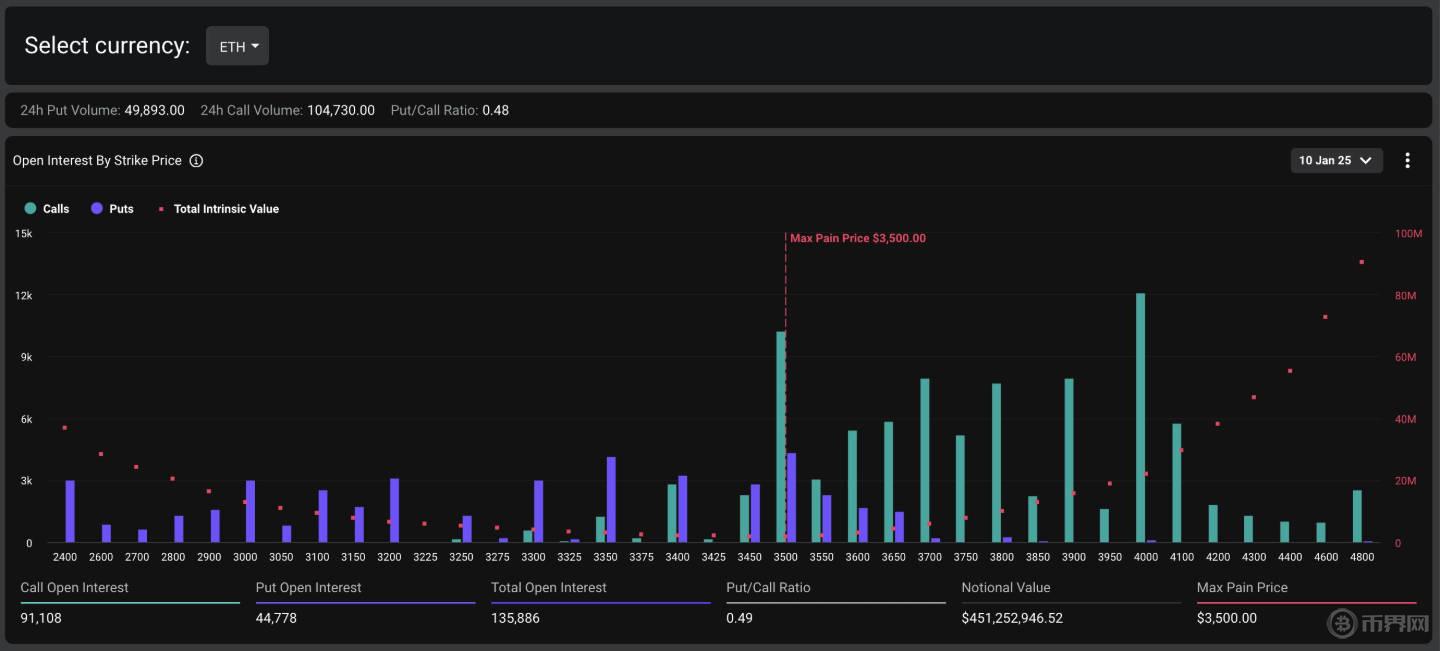
Task: Select the Put Open Interest summary card
Action: coord(365,603)
